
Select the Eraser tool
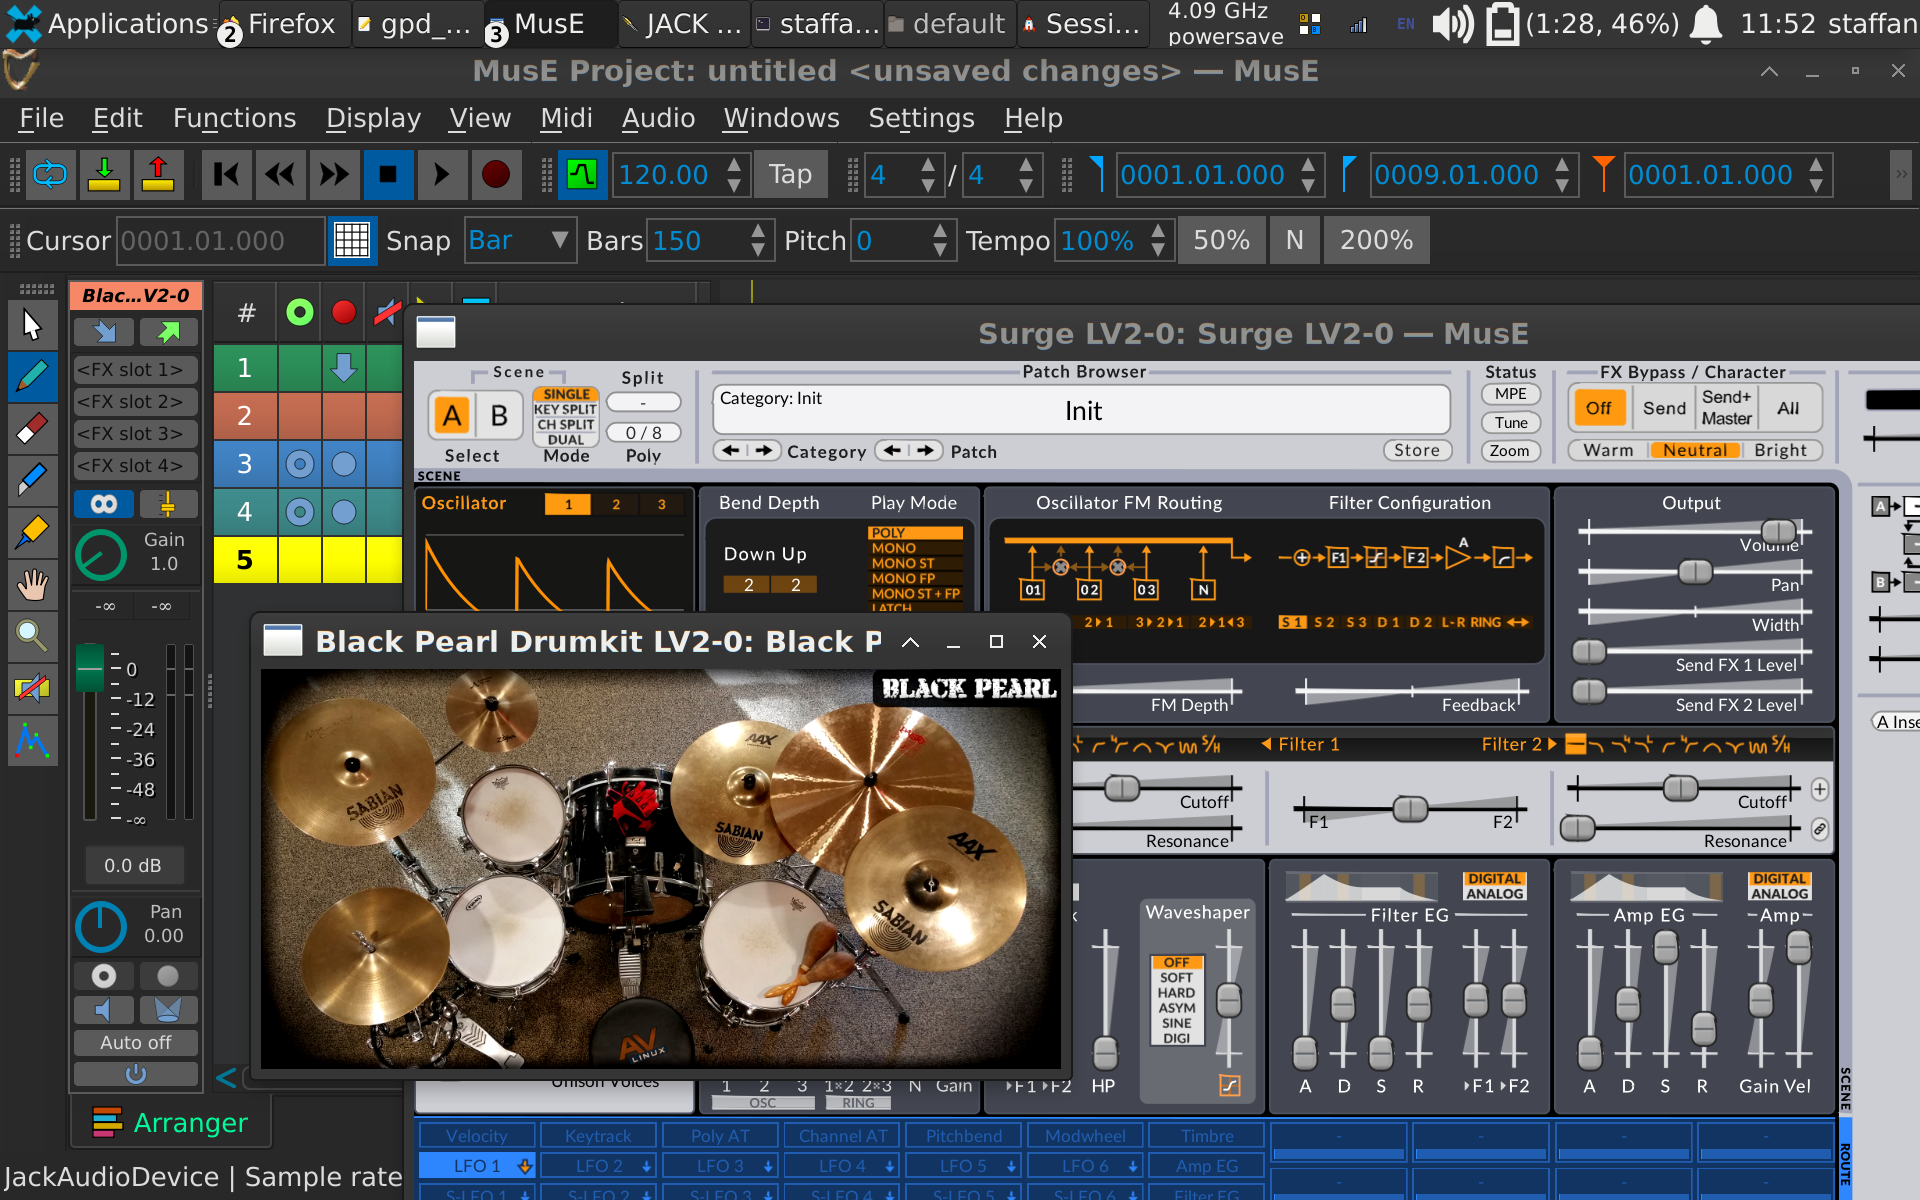pyautogui.click(x=32, y=429)
